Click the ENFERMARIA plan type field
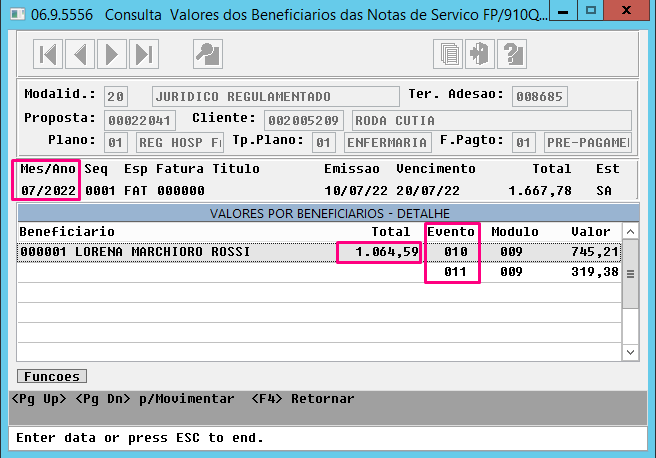Screen dimensions: 656x458 [x=387, y=143]
